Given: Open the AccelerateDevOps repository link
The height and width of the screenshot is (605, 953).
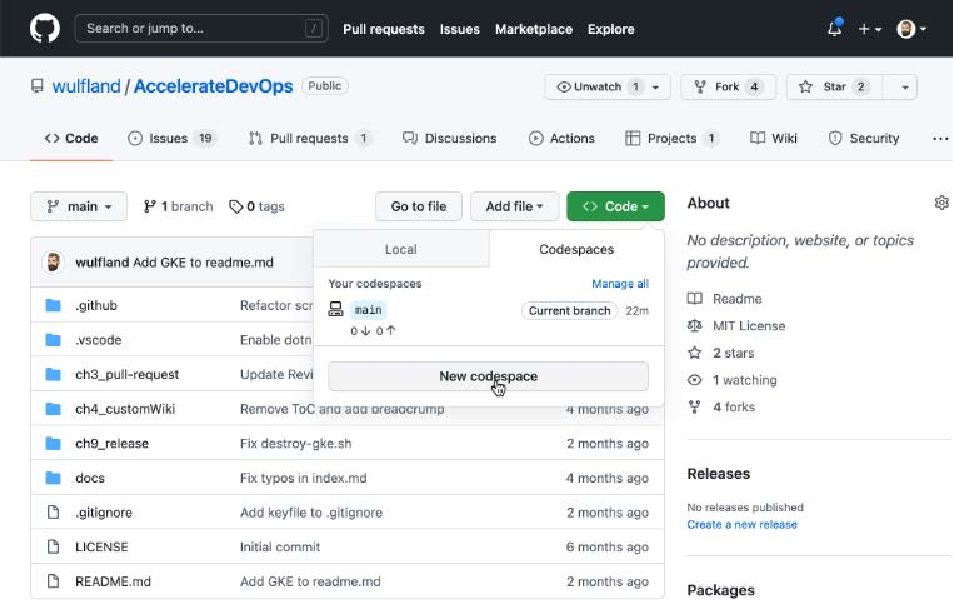Looking at the screenshot, I should 213,86.
